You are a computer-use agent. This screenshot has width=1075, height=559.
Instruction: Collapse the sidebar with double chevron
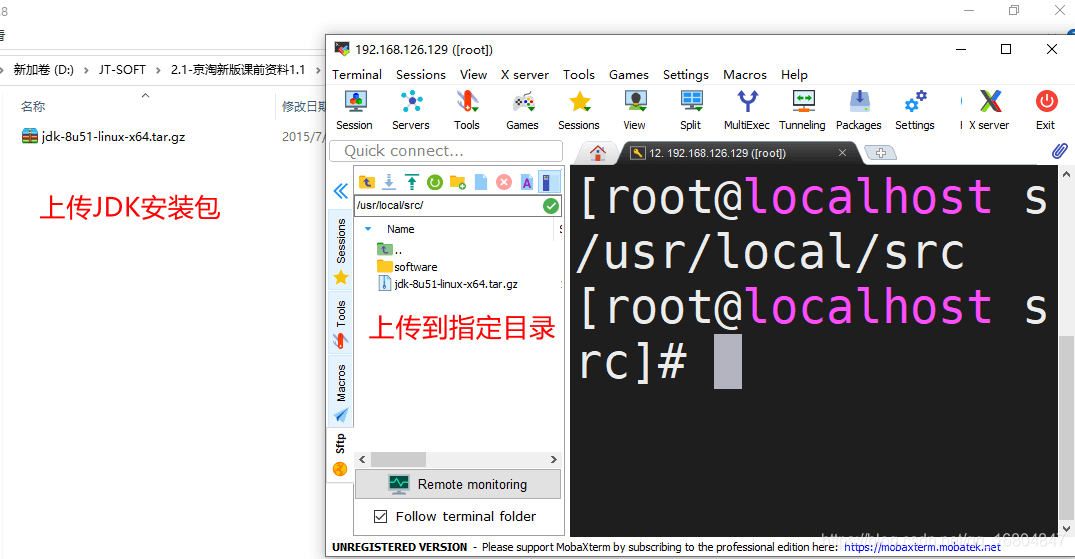[341, 191]
